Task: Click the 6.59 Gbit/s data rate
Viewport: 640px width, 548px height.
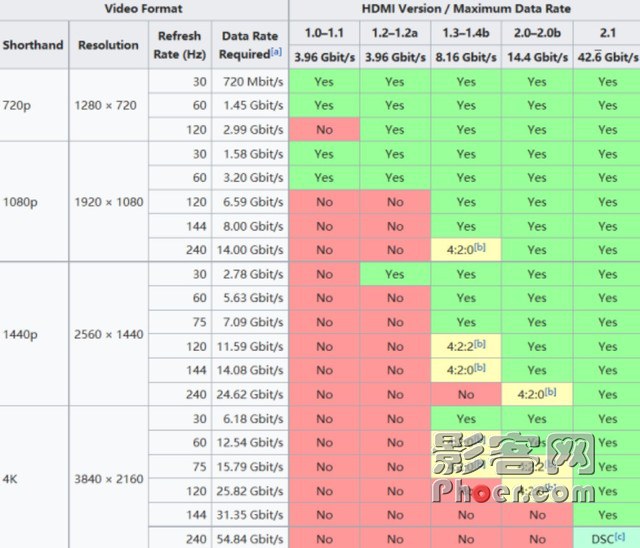Action: [x=253, y=202]
